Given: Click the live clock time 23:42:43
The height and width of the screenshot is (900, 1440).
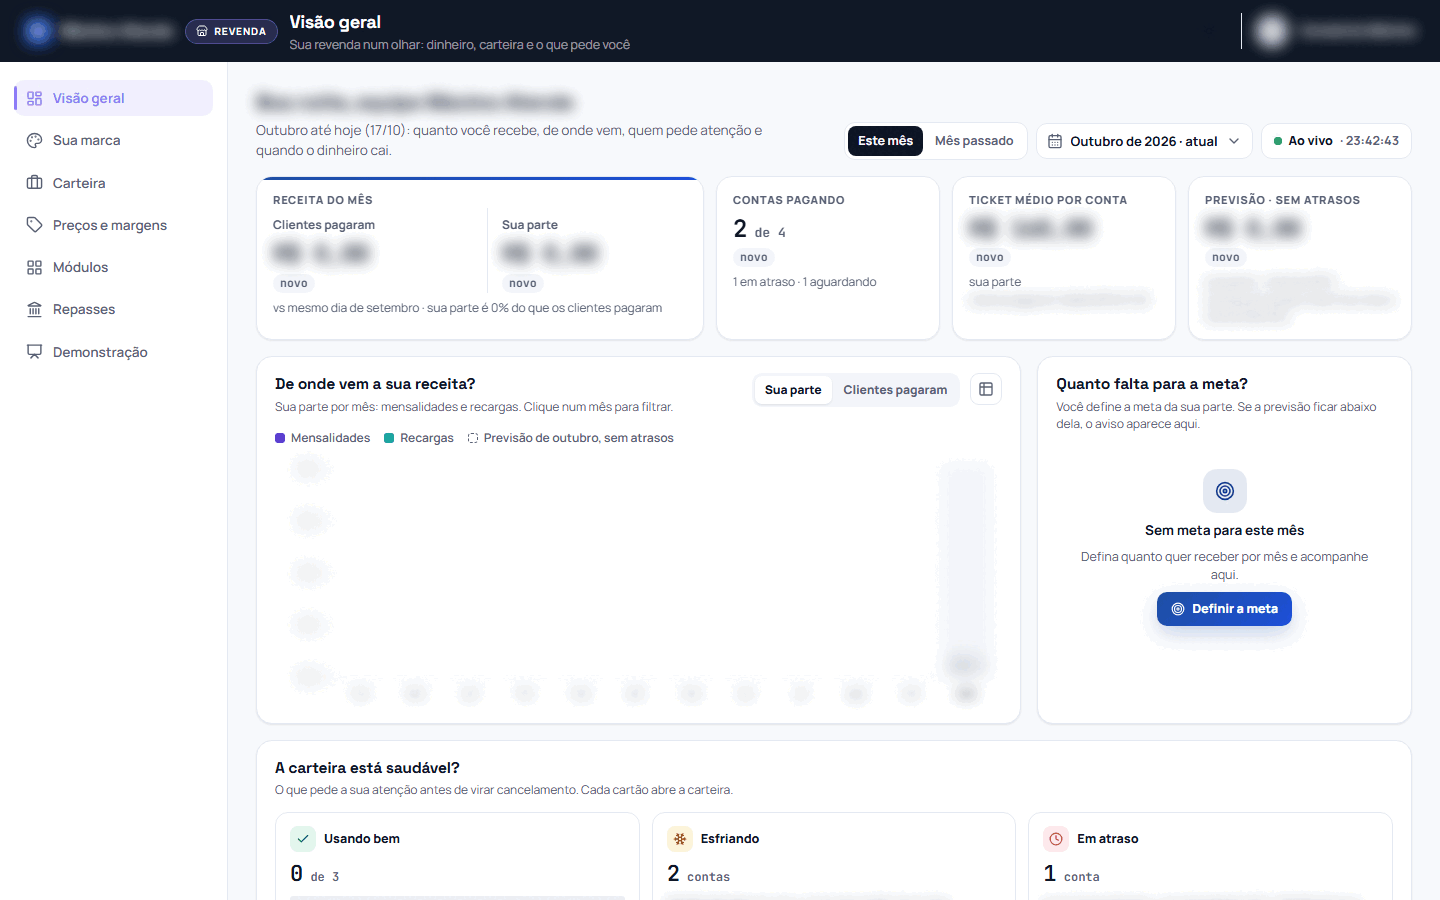Looking at the screenshot, I should tap(1372, 141).
